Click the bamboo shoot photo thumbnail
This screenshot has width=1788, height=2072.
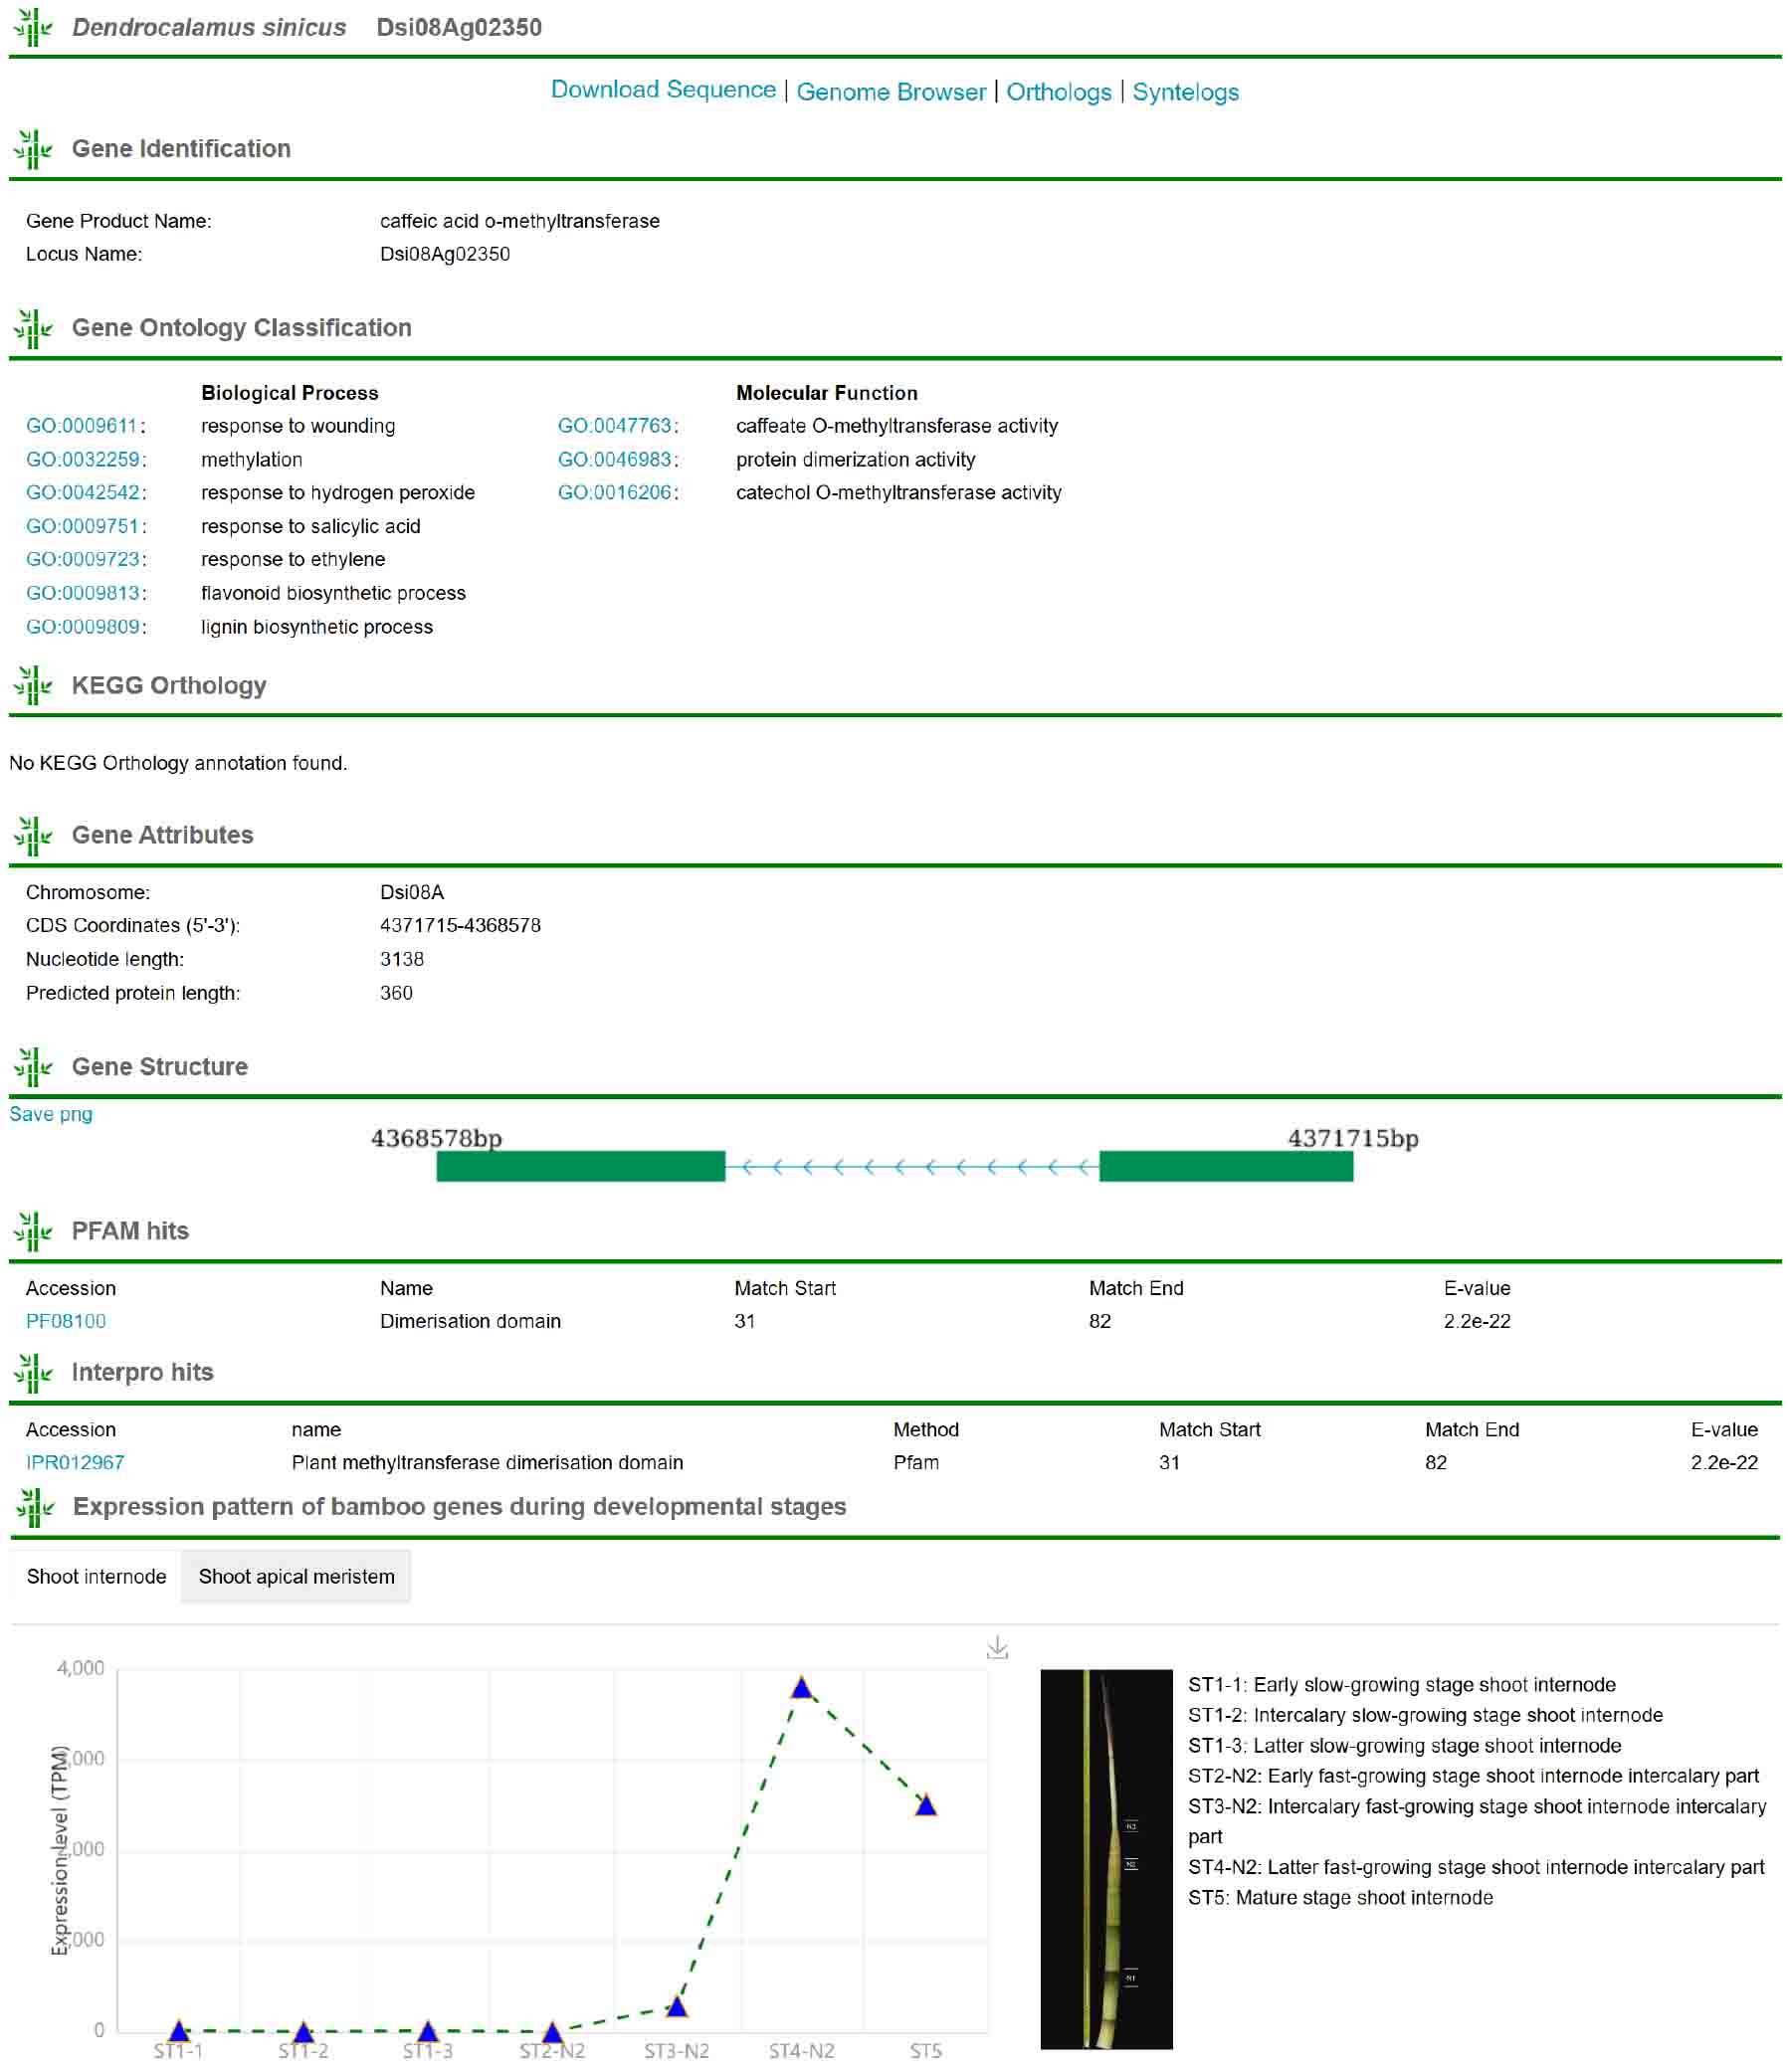tap(1106, 1859)
